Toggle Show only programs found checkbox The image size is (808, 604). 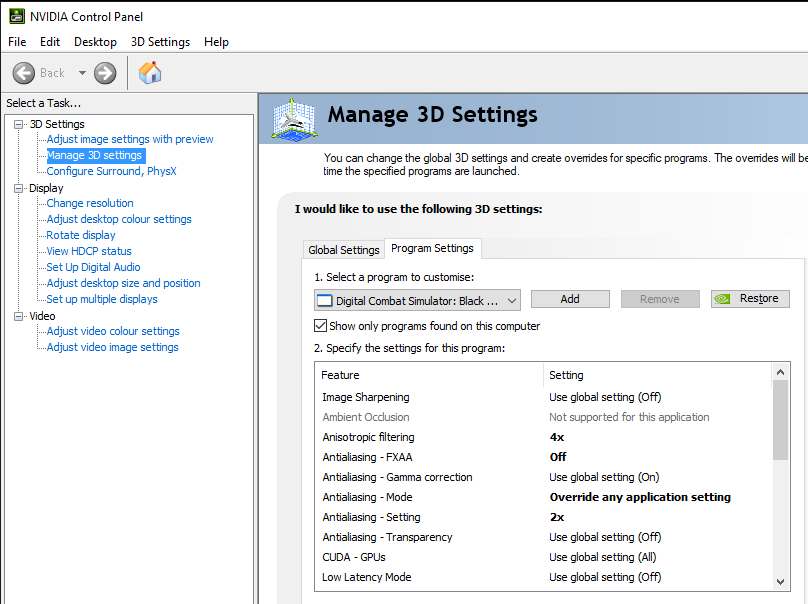321,326
